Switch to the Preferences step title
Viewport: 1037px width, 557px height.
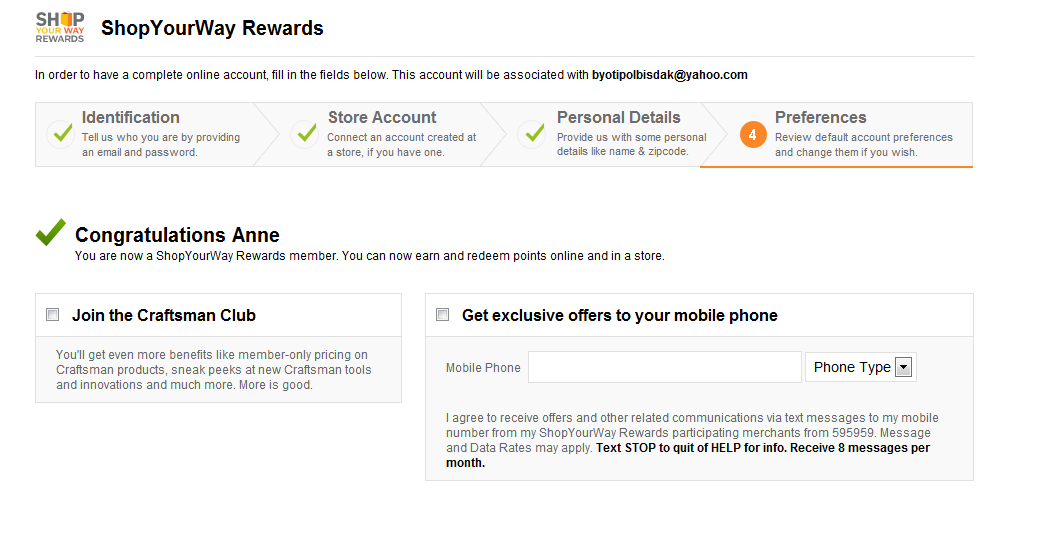tap(820, 117)
